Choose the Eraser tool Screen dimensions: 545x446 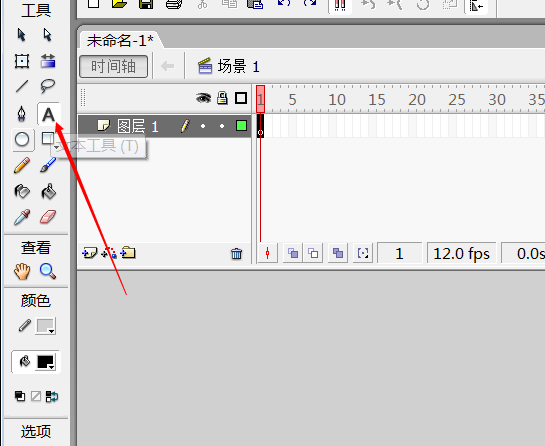pos(48,217)
